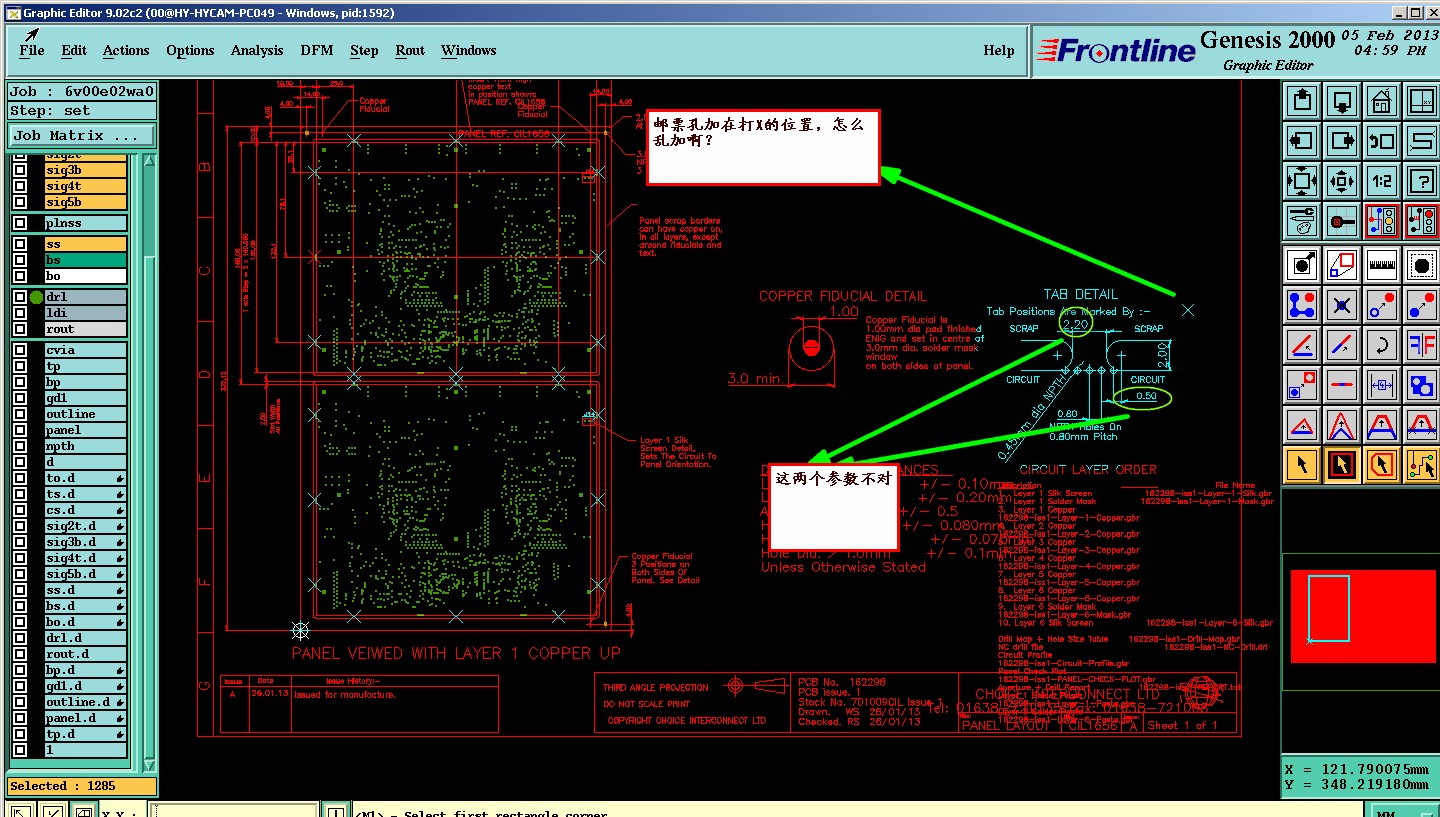Open the Edit menu
Screen dimensions: 1440x817
coord(74,50)
